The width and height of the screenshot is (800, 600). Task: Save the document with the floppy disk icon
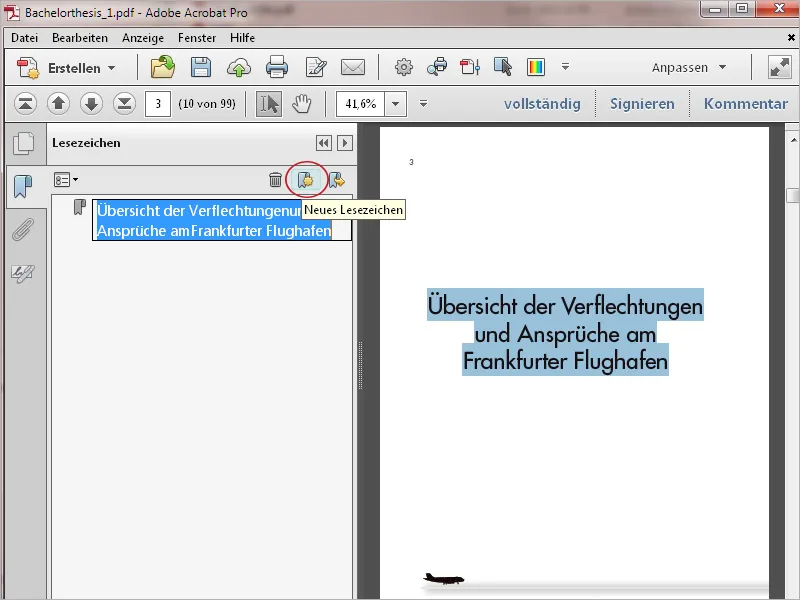tap(201, 67)
